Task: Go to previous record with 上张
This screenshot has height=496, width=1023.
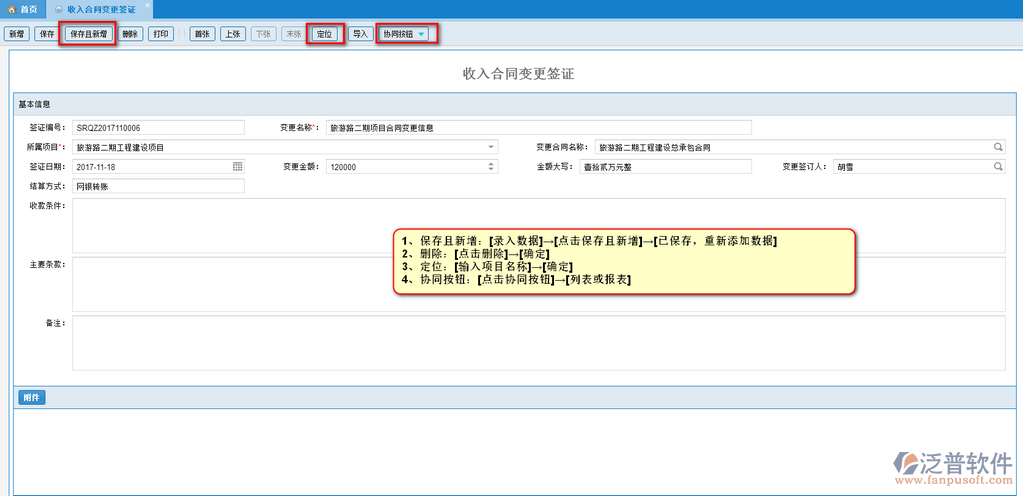Action: click(x=232, y=34)
